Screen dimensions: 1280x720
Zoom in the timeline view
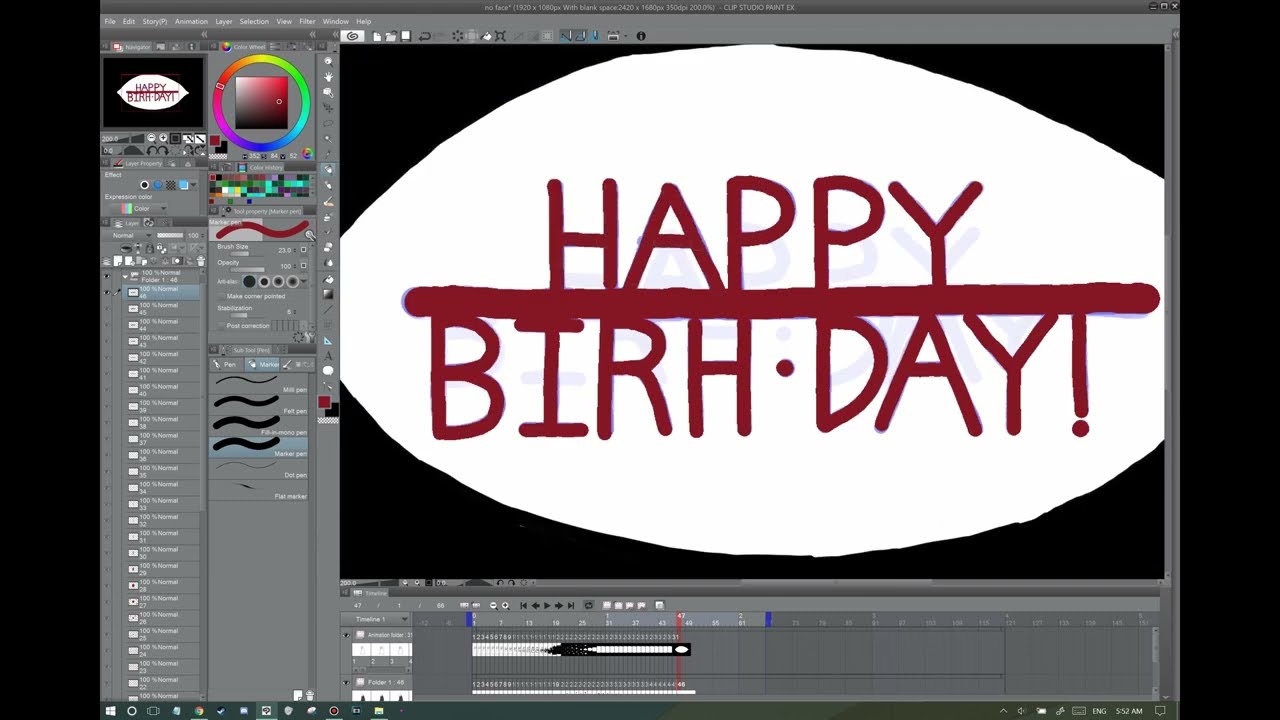click(504, 605)
